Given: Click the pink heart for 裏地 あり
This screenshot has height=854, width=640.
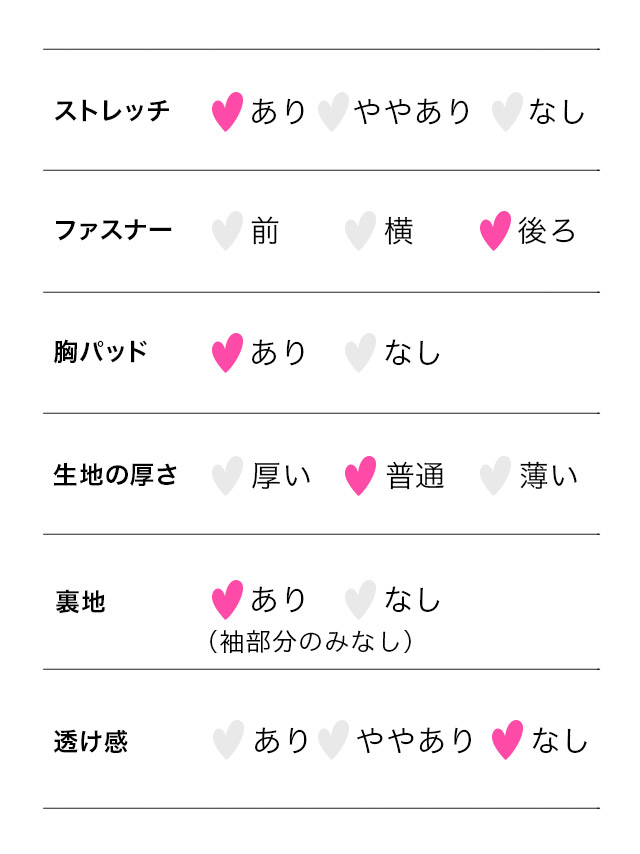Looking at the screenshot, I should [228, 600].
